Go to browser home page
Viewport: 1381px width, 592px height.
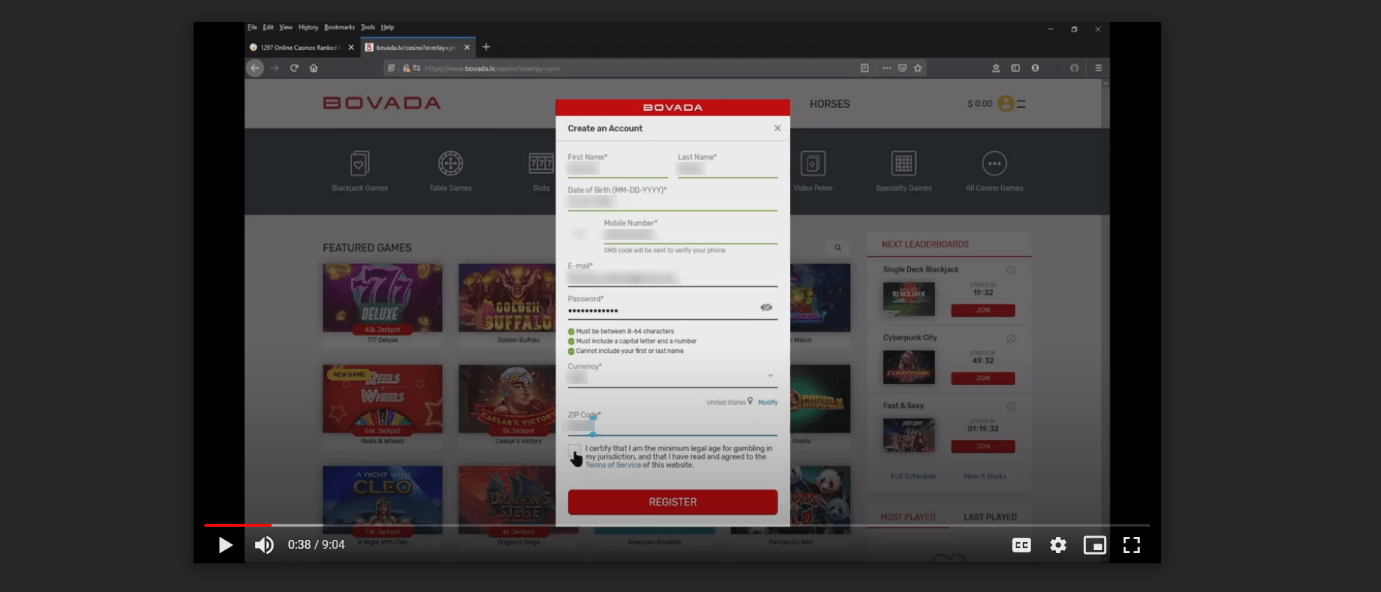click(x=314, y=68)
